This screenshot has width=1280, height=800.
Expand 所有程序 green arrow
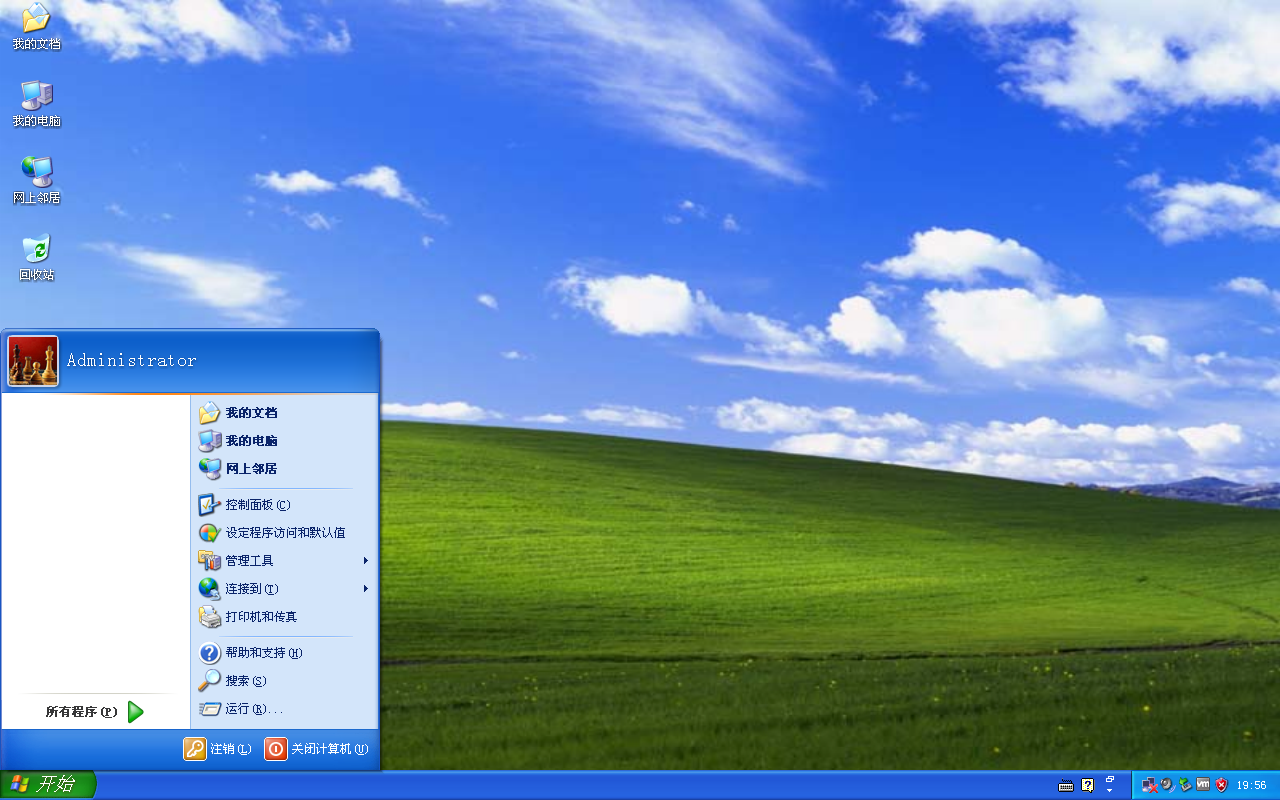pyautogui.click(x=136, y=712)
